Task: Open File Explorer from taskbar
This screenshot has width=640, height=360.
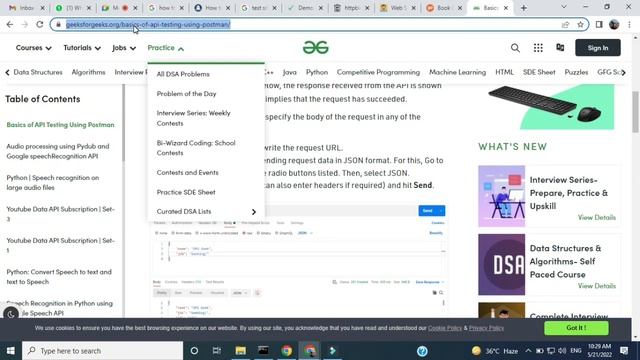Action: click(x=240, y=351)
